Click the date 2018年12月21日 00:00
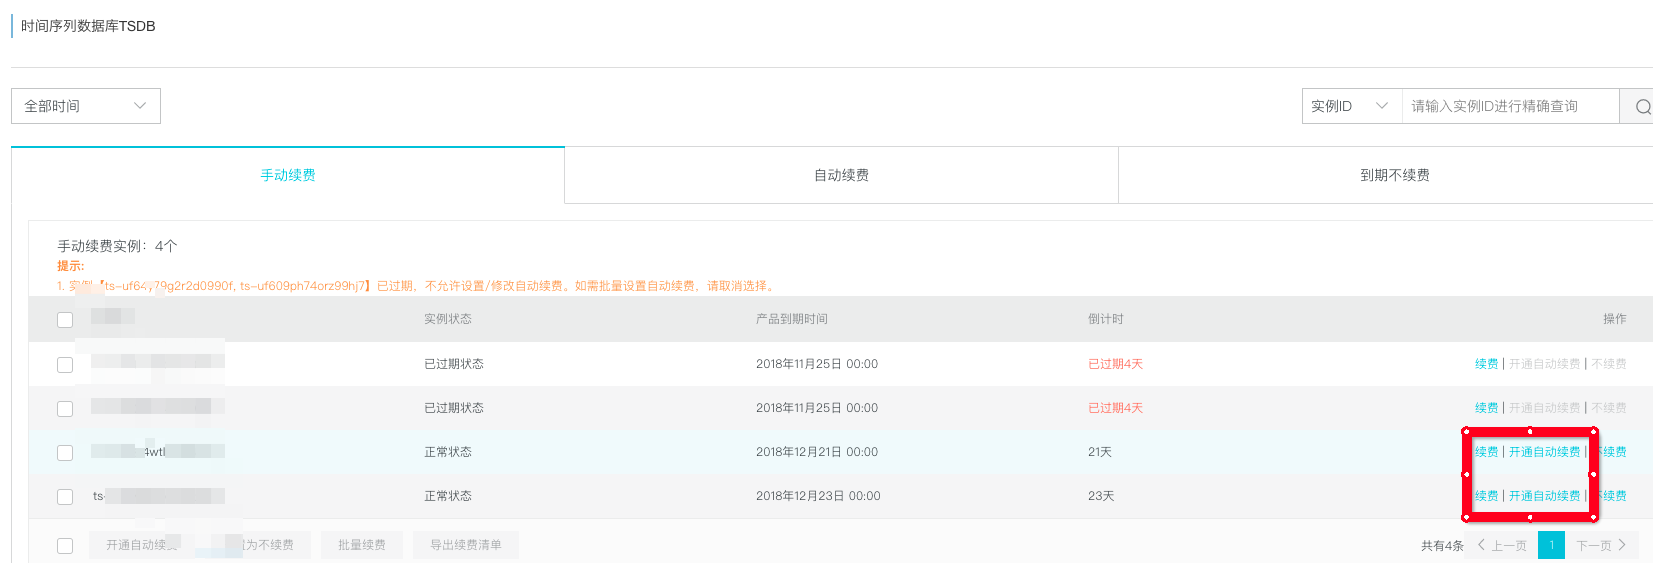 [817, 452]
